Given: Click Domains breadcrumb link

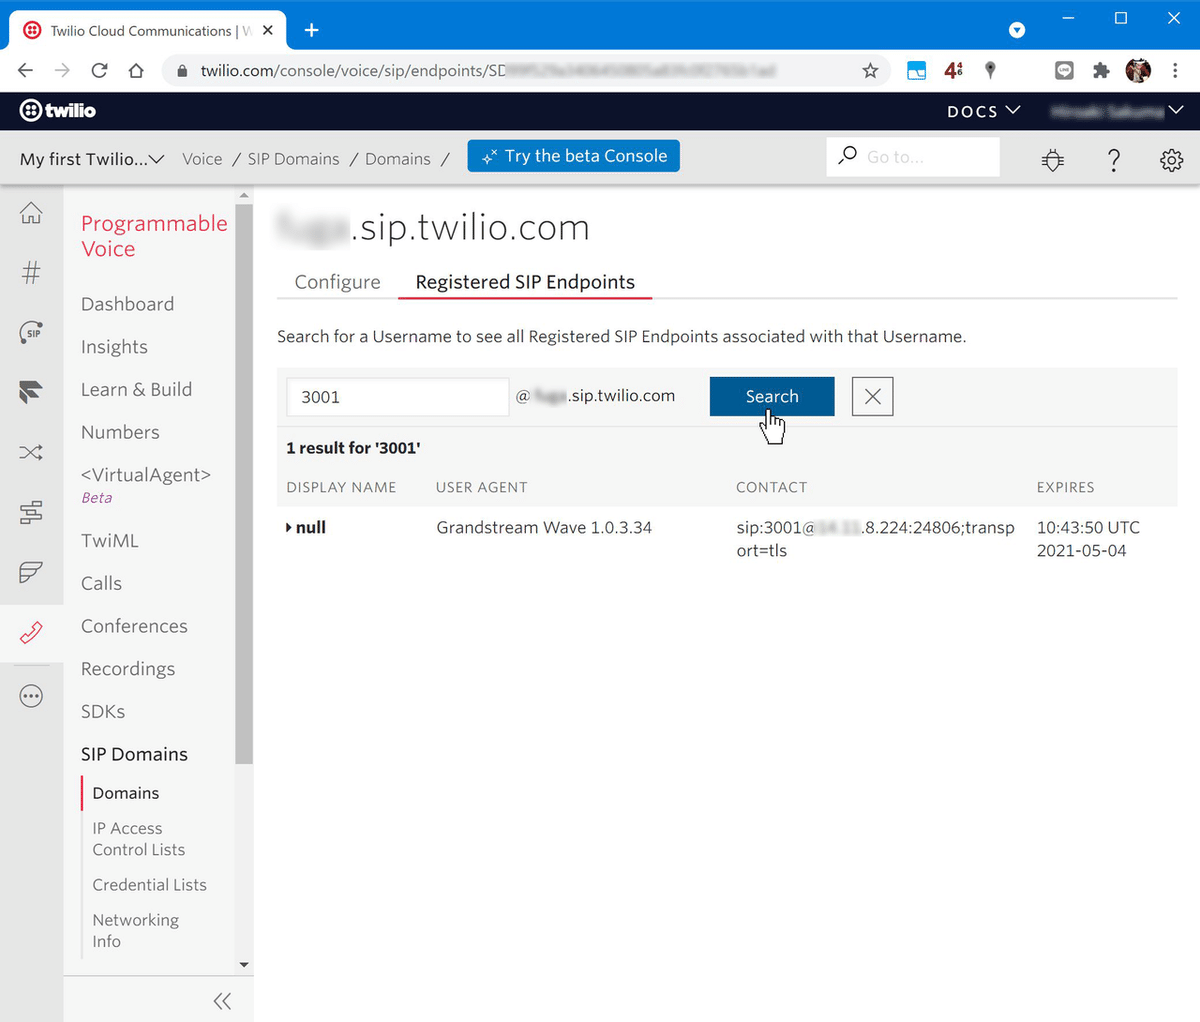Looking at the screenshot, I should pos(398,159).
